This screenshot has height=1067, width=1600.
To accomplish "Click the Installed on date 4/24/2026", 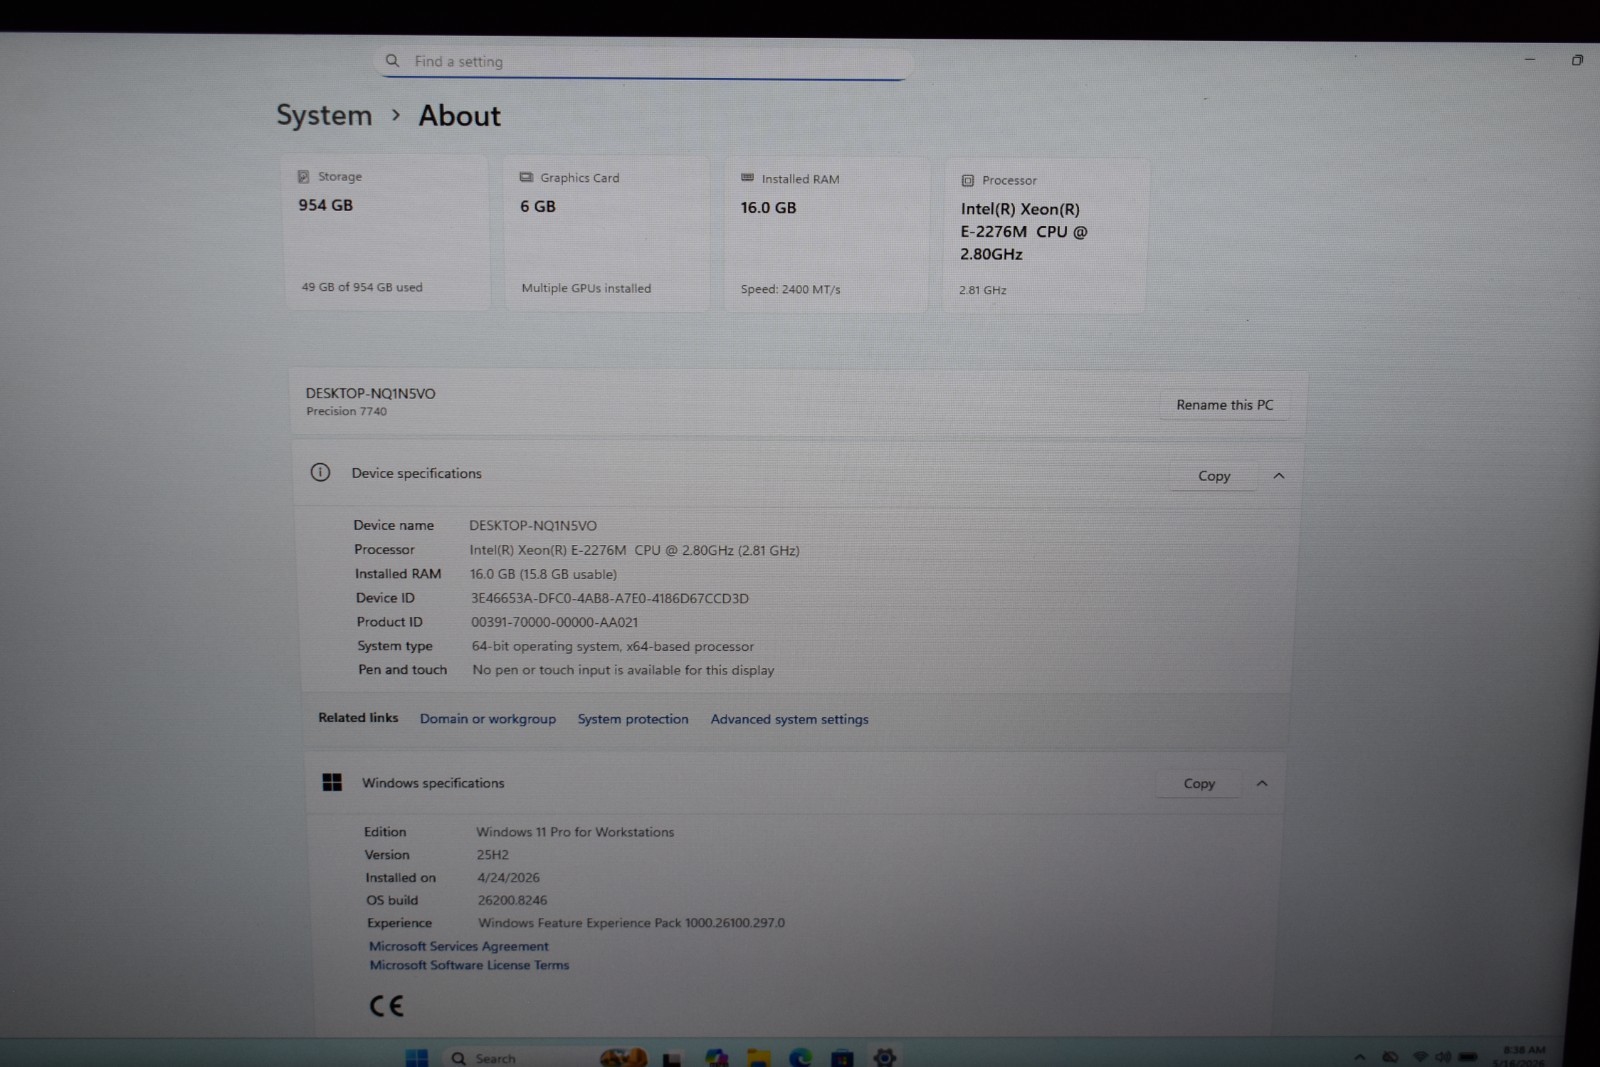I will 508,878.
